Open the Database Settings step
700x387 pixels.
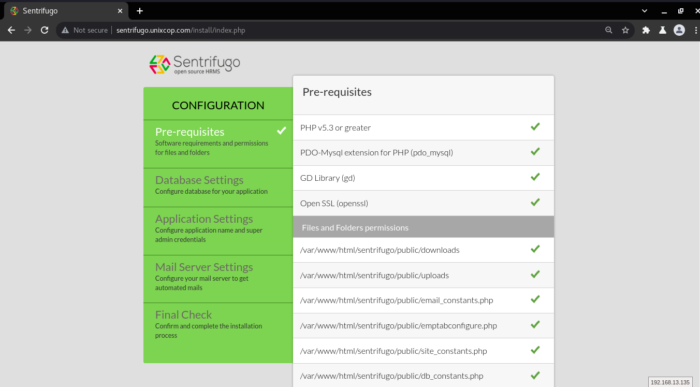(218, 187)
